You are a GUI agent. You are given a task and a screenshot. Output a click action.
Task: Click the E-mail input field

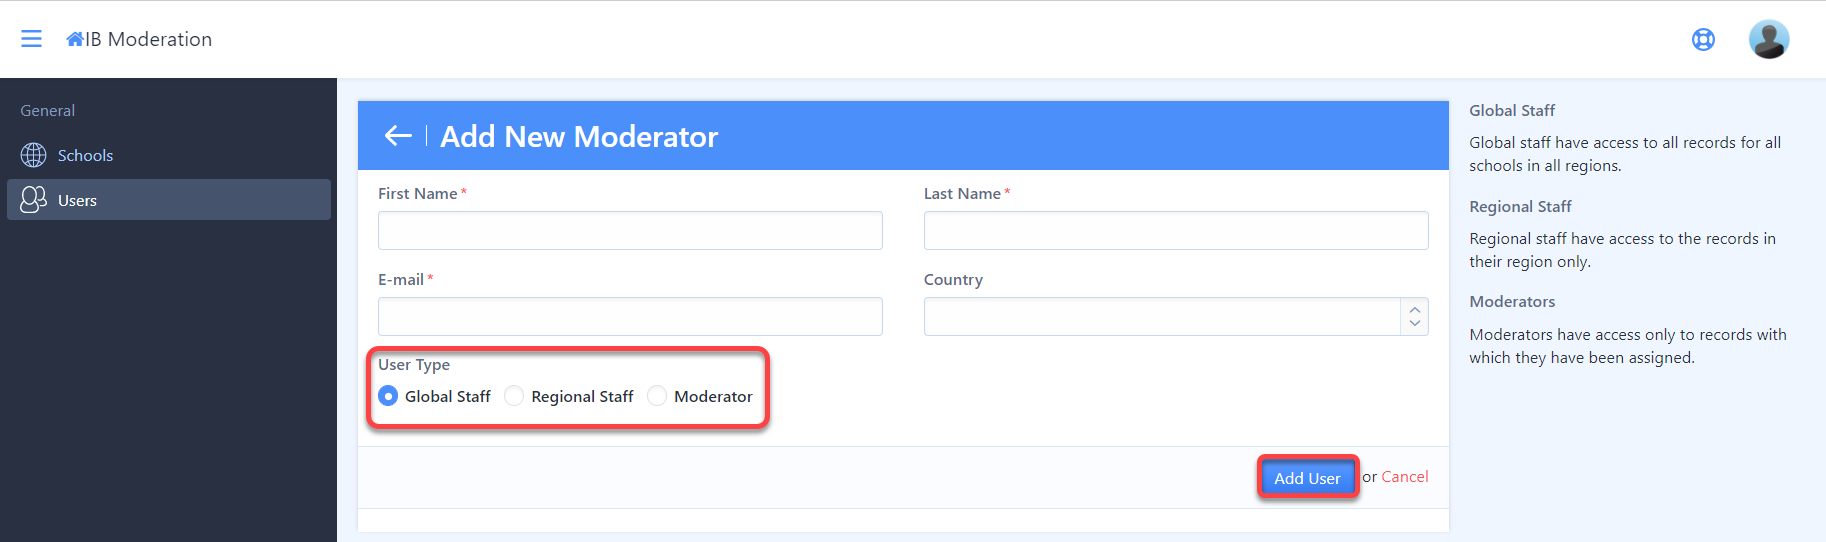click(x=630, y=316)
